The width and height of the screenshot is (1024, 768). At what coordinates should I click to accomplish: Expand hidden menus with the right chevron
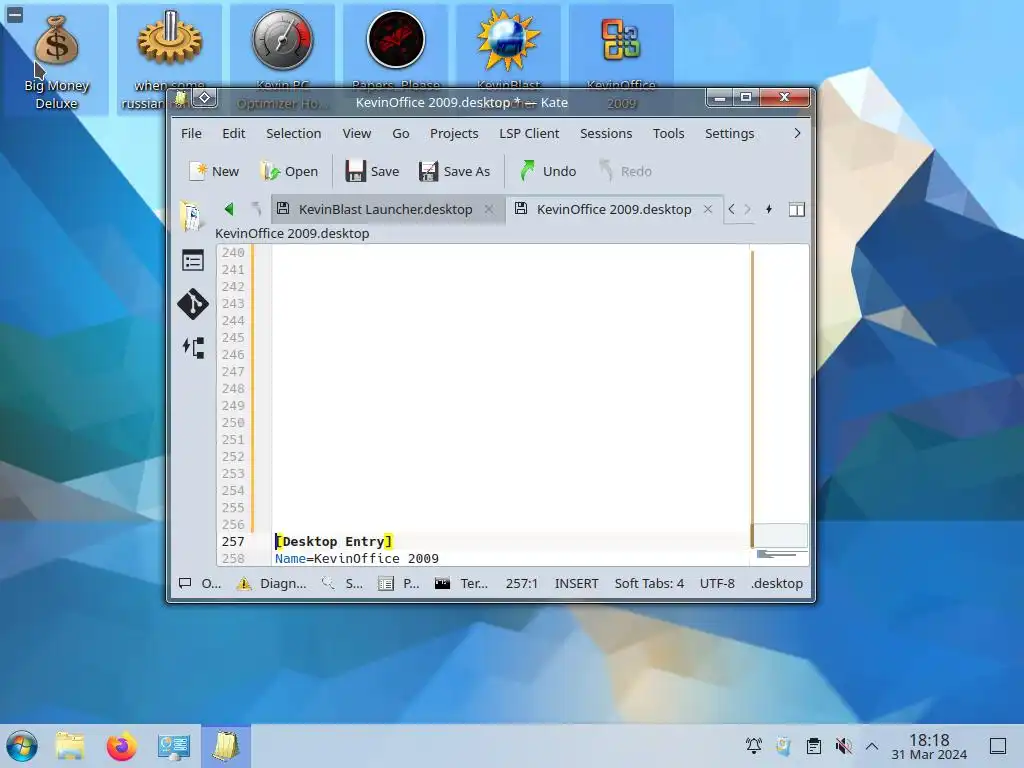pos(797,133)
